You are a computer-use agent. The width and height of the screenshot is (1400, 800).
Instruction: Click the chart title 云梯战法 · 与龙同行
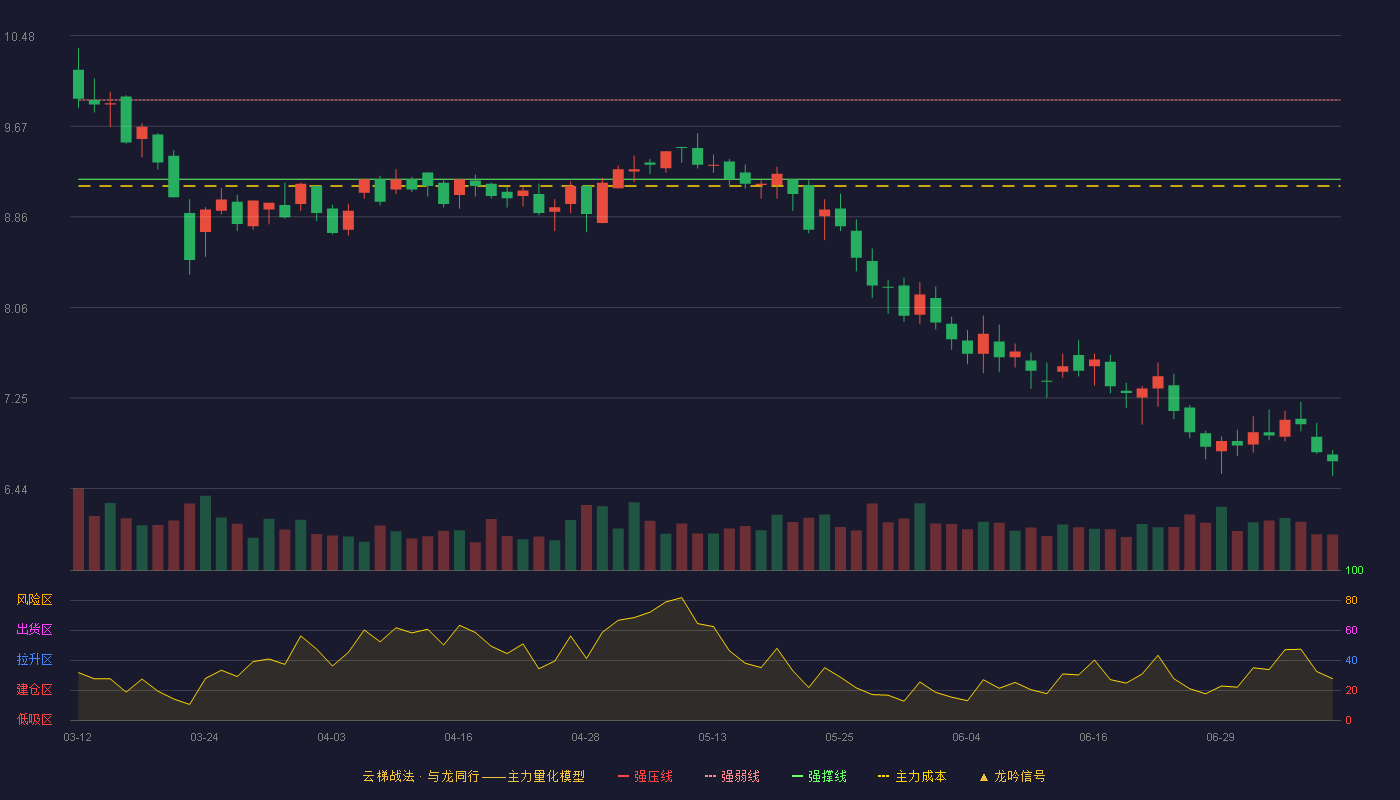[x=421, y=776]
